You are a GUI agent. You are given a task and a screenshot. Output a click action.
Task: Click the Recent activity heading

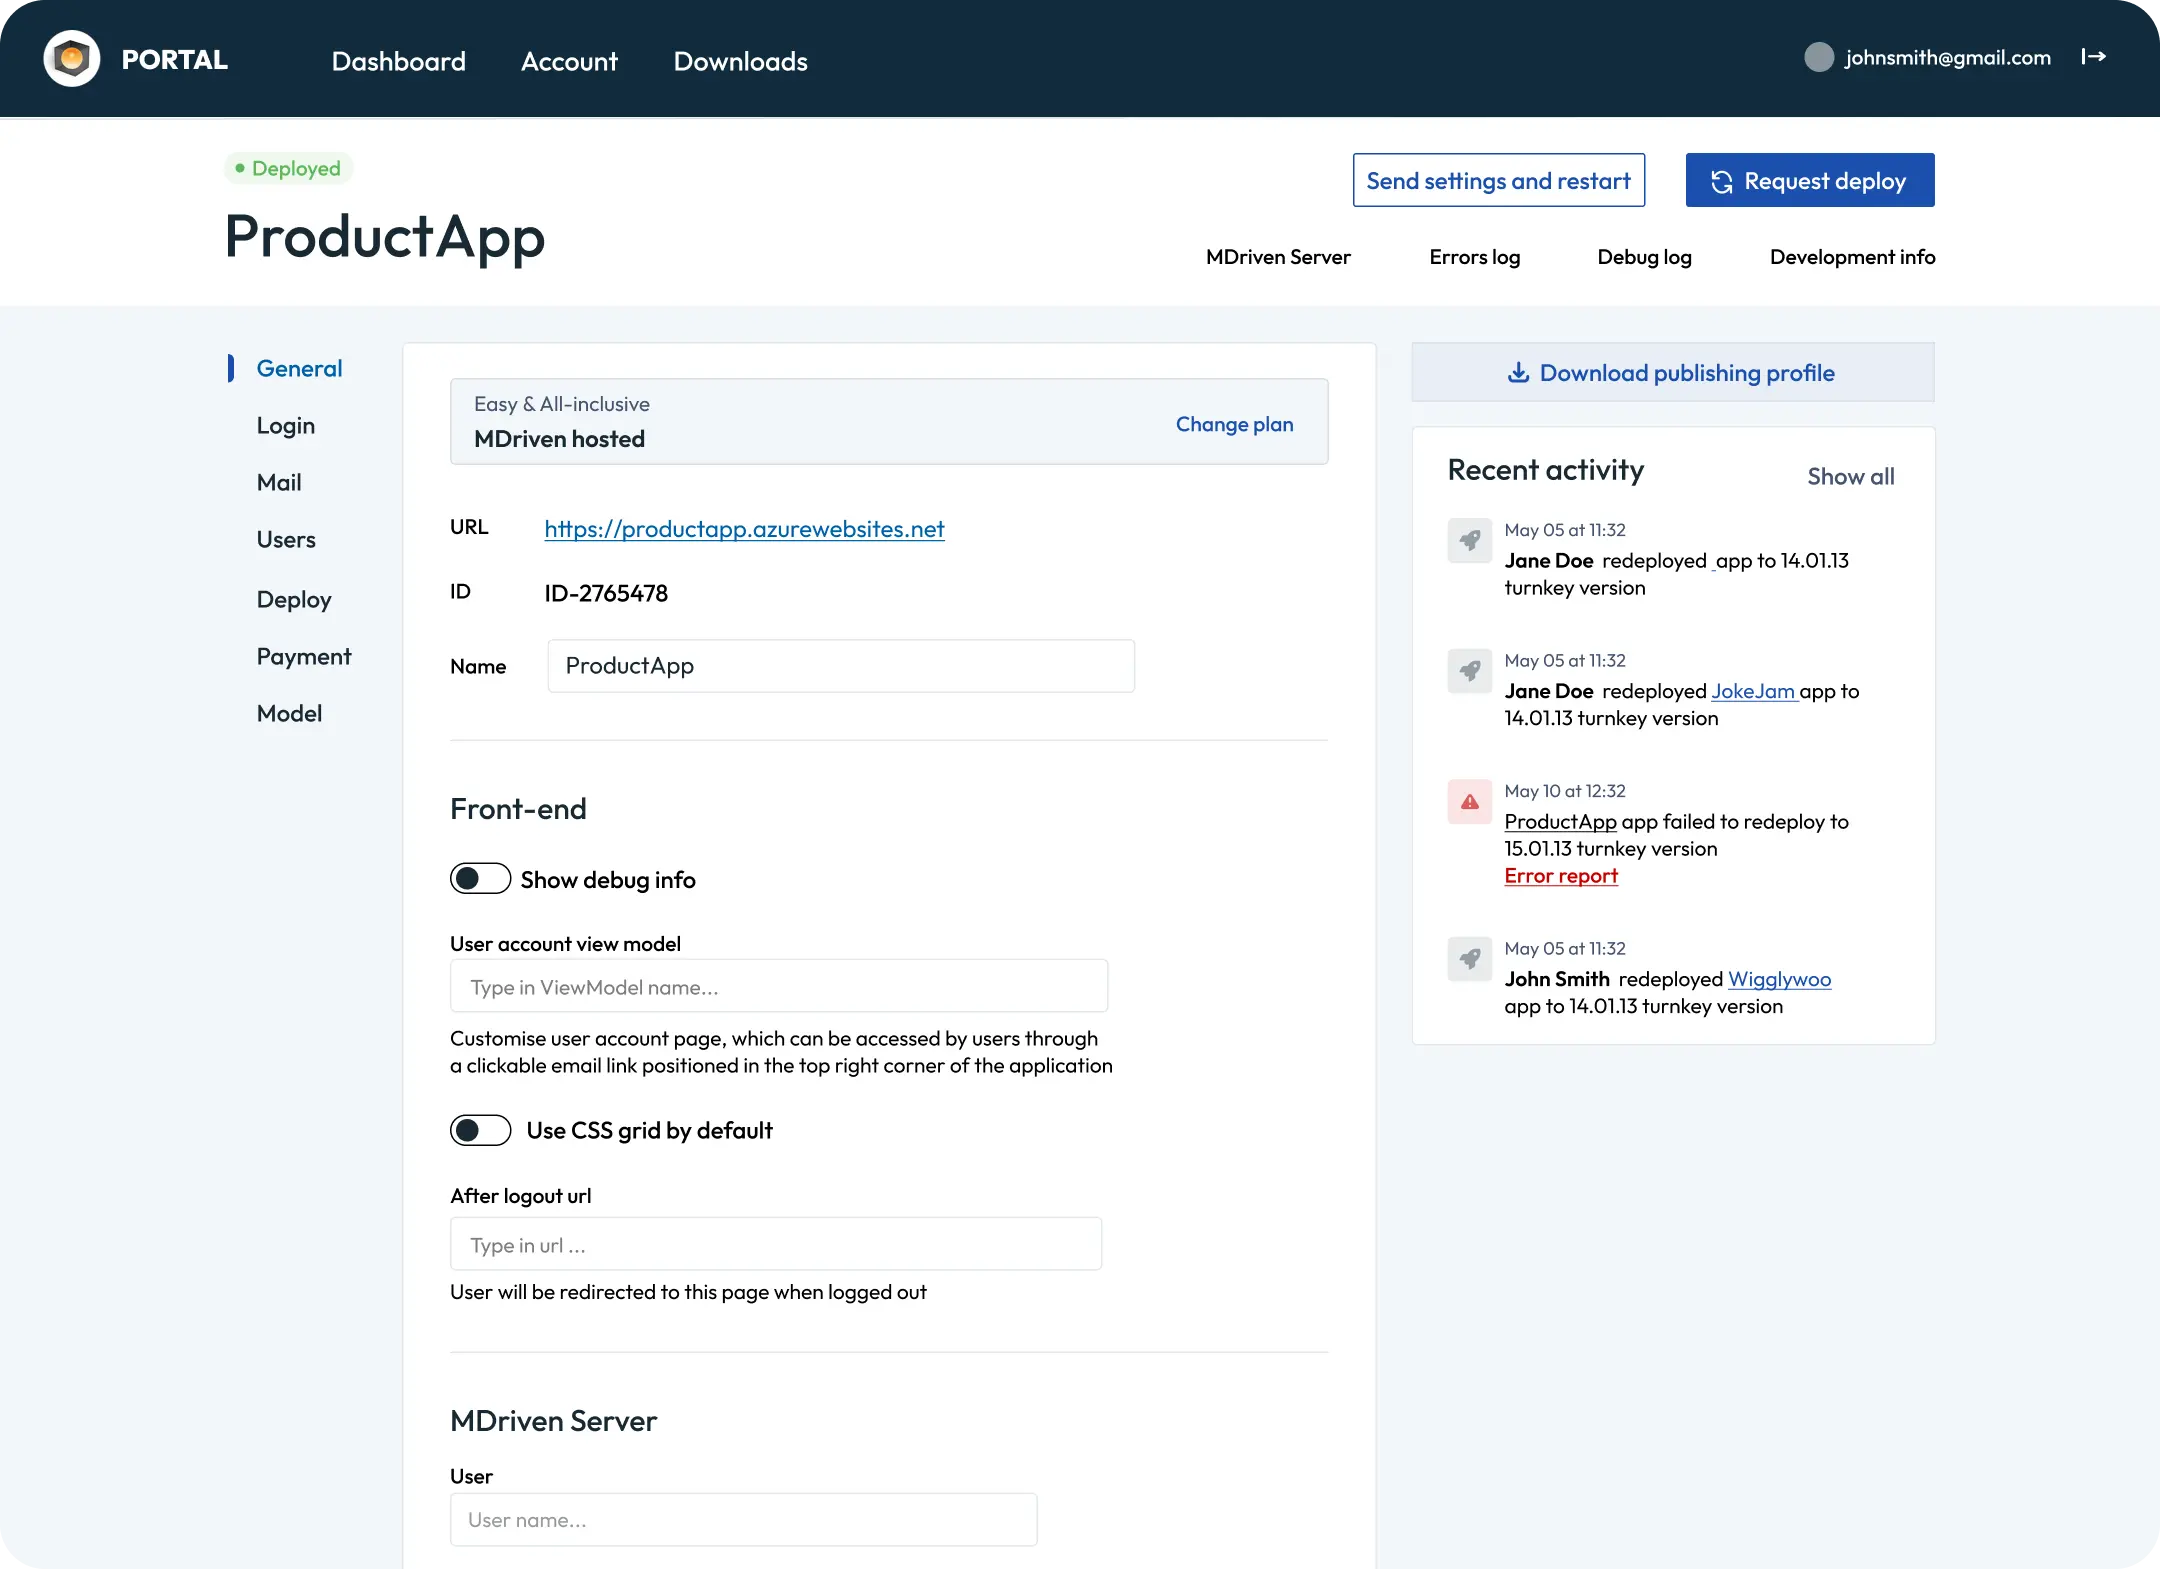(x=1546, y=470)
